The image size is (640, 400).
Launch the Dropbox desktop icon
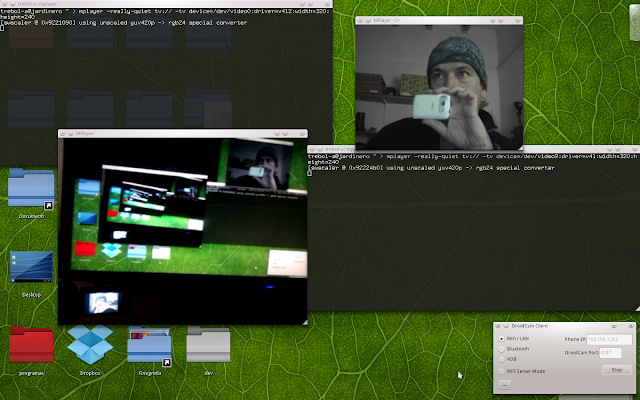pos(90,345)
